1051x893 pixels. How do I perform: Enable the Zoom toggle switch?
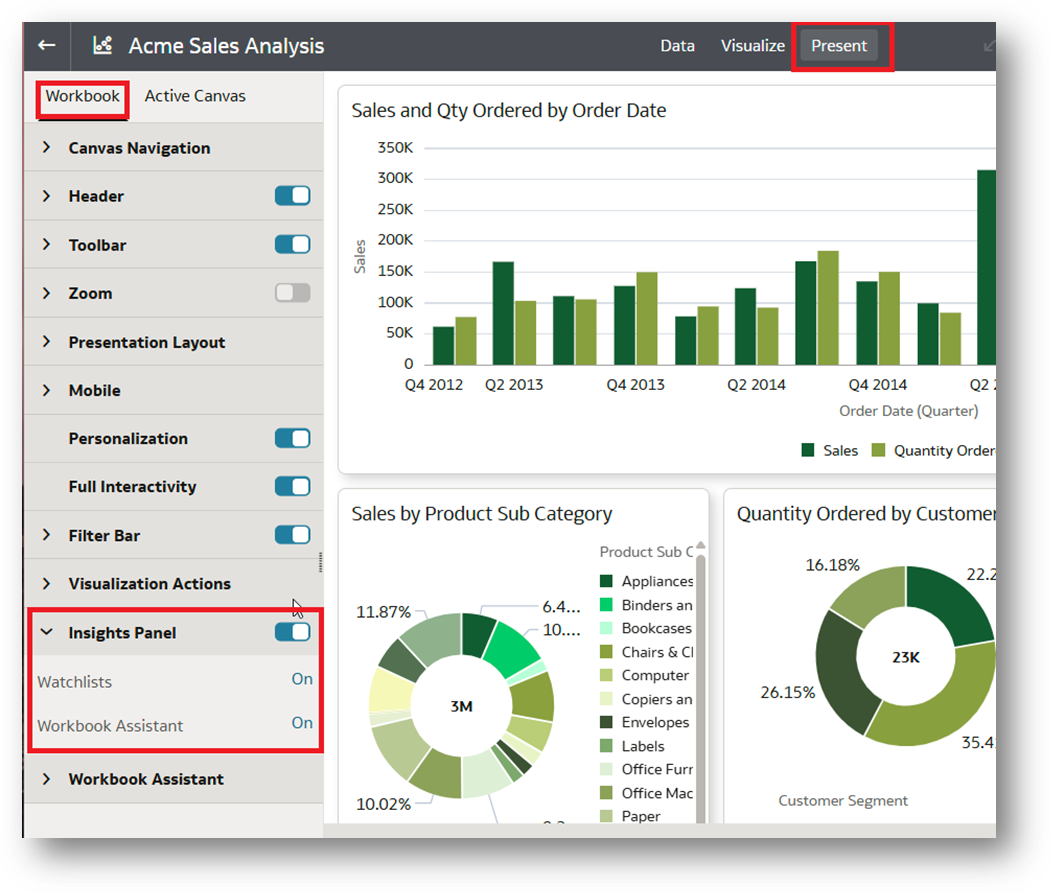point(292,293)
